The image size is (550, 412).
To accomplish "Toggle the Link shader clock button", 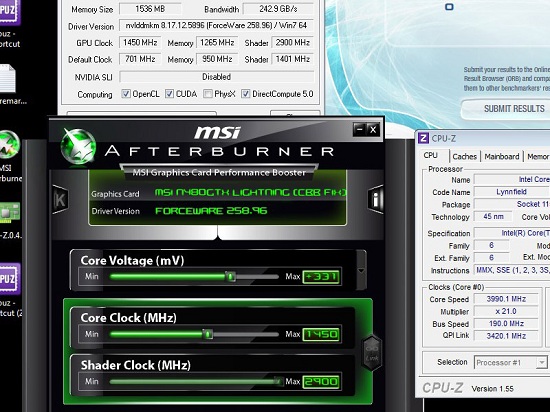I will [x=371, y=353].
